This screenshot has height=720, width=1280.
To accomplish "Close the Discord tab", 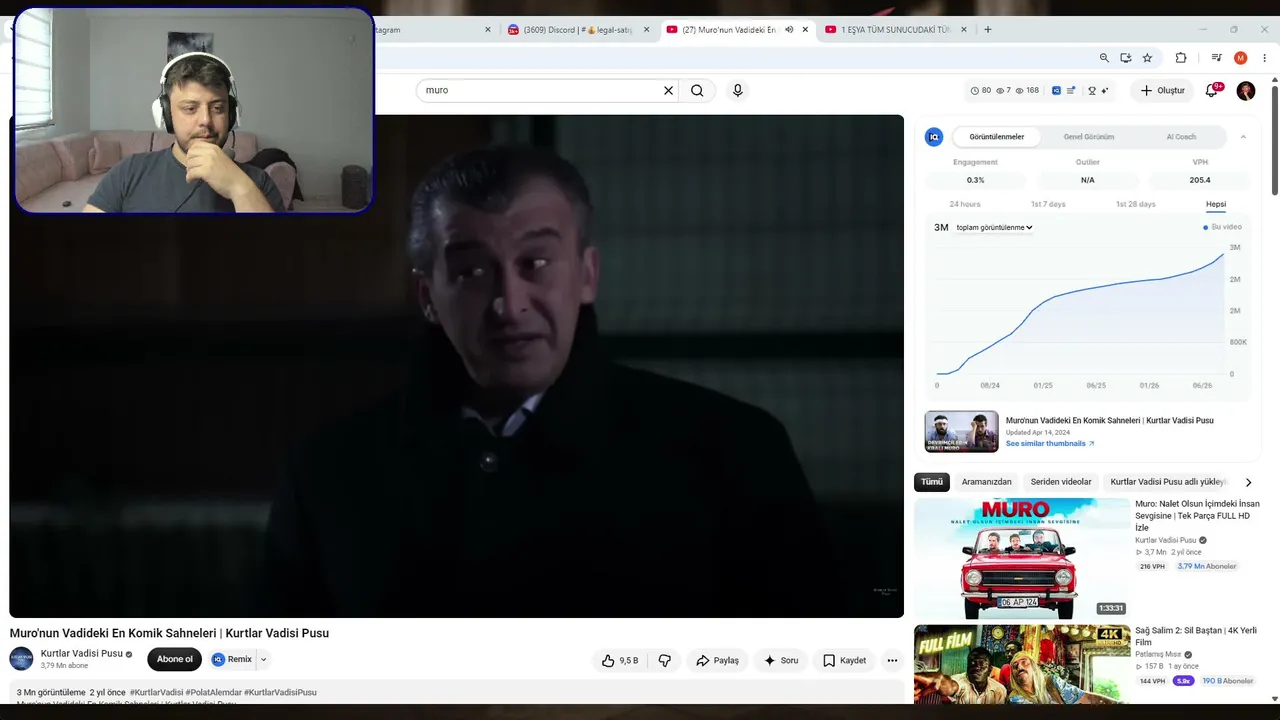I will pyautogui.click(x=646, y=30).
